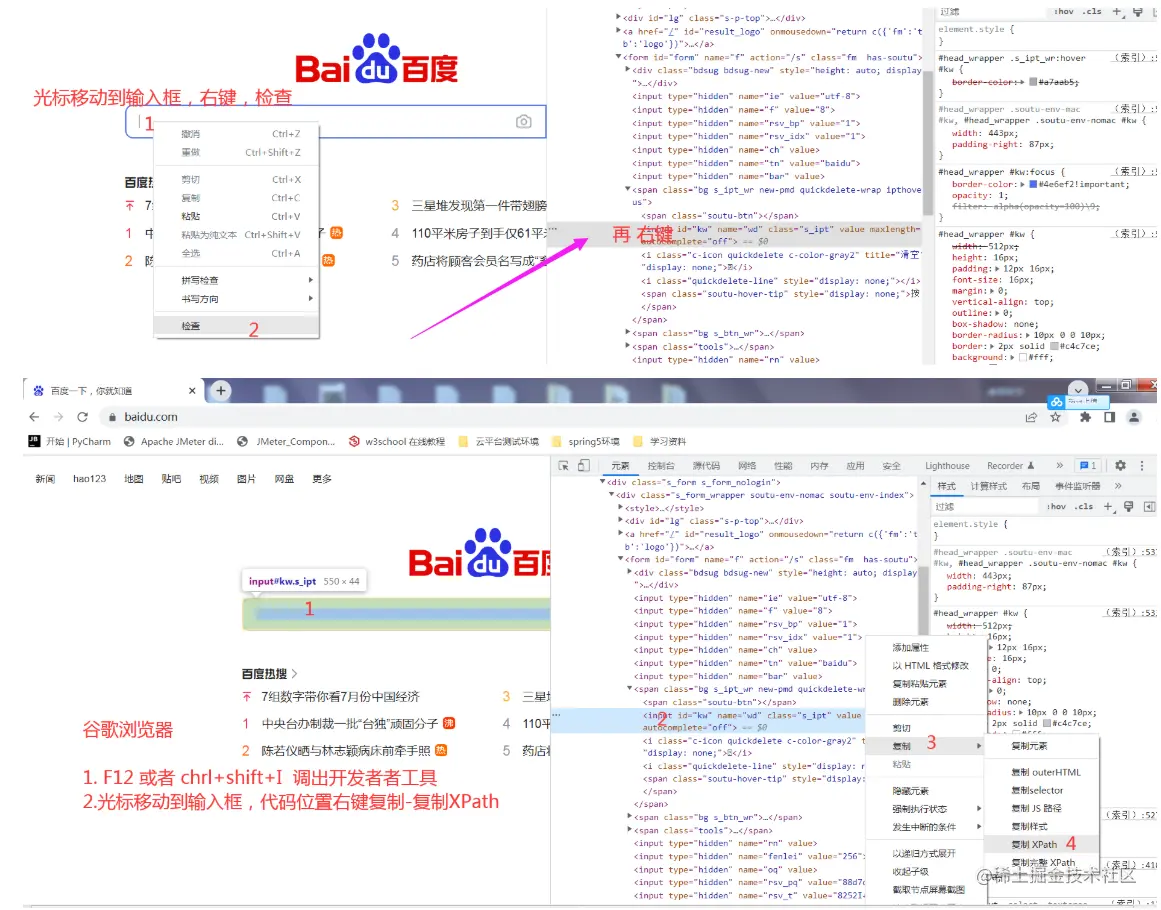Open the spring5环境 bookmark folder

tap(586, 441)
